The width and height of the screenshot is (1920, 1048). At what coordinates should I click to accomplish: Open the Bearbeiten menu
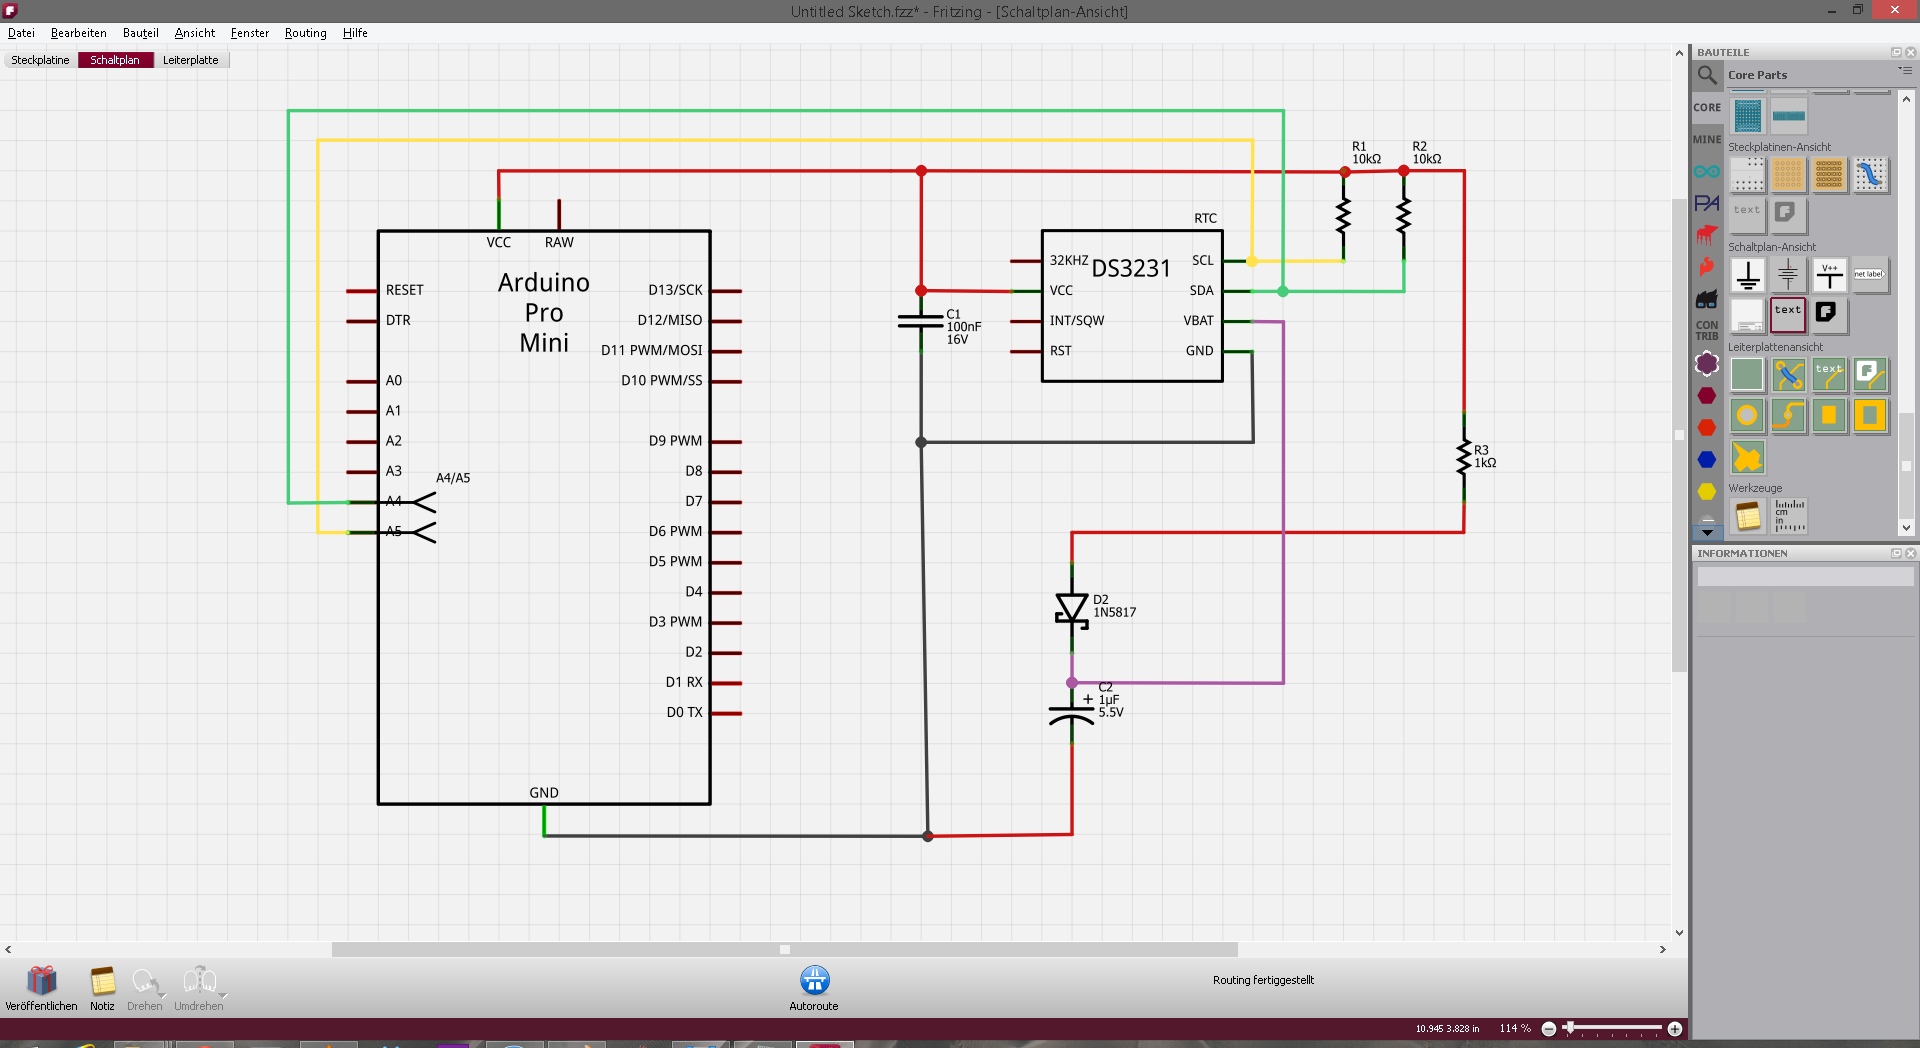79,33
